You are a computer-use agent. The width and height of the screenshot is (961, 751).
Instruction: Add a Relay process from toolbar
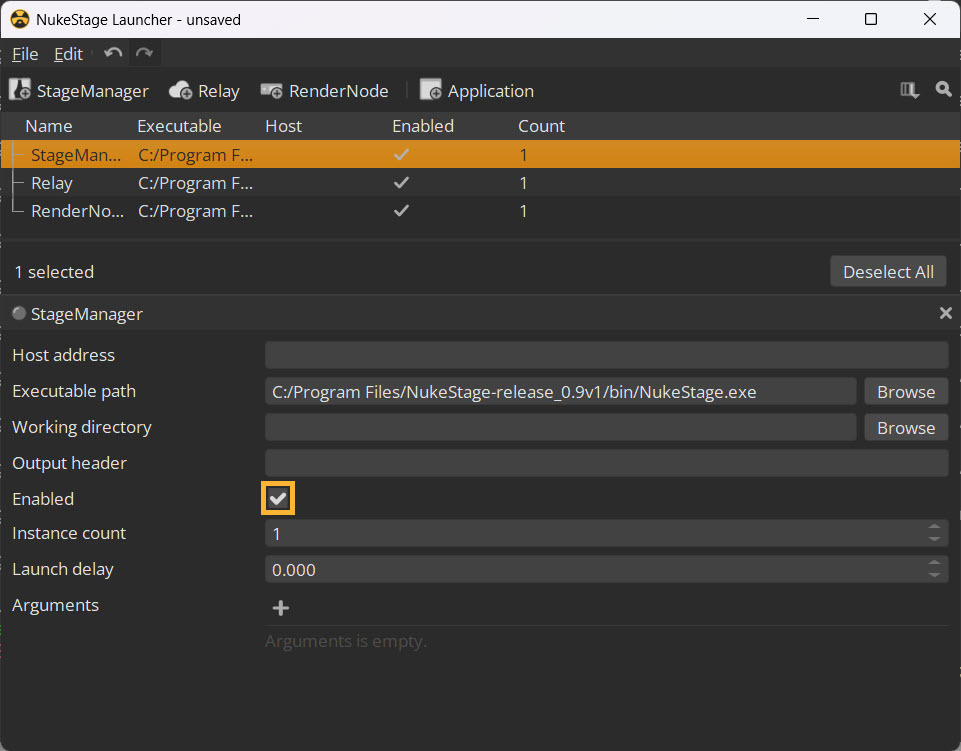pos(204,91)
